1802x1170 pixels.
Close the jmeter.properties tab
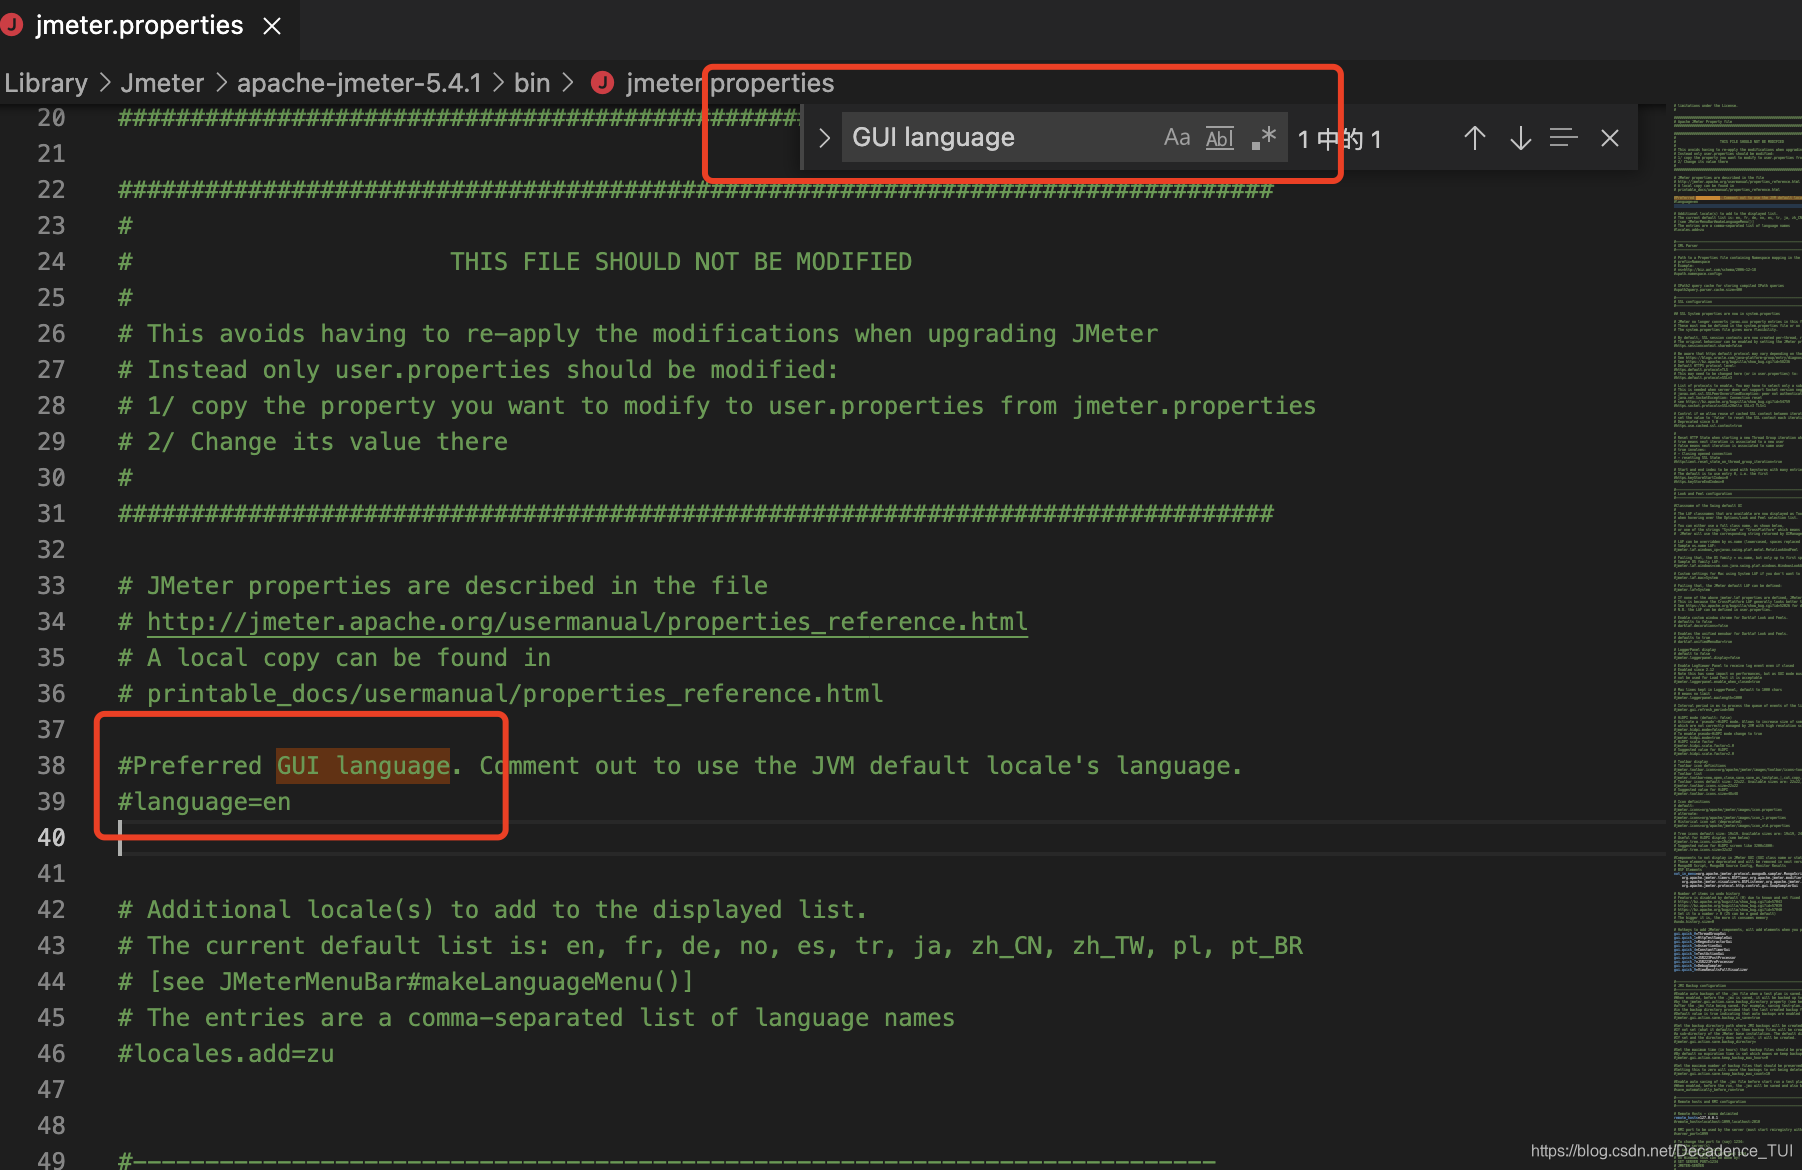[272, 26]
